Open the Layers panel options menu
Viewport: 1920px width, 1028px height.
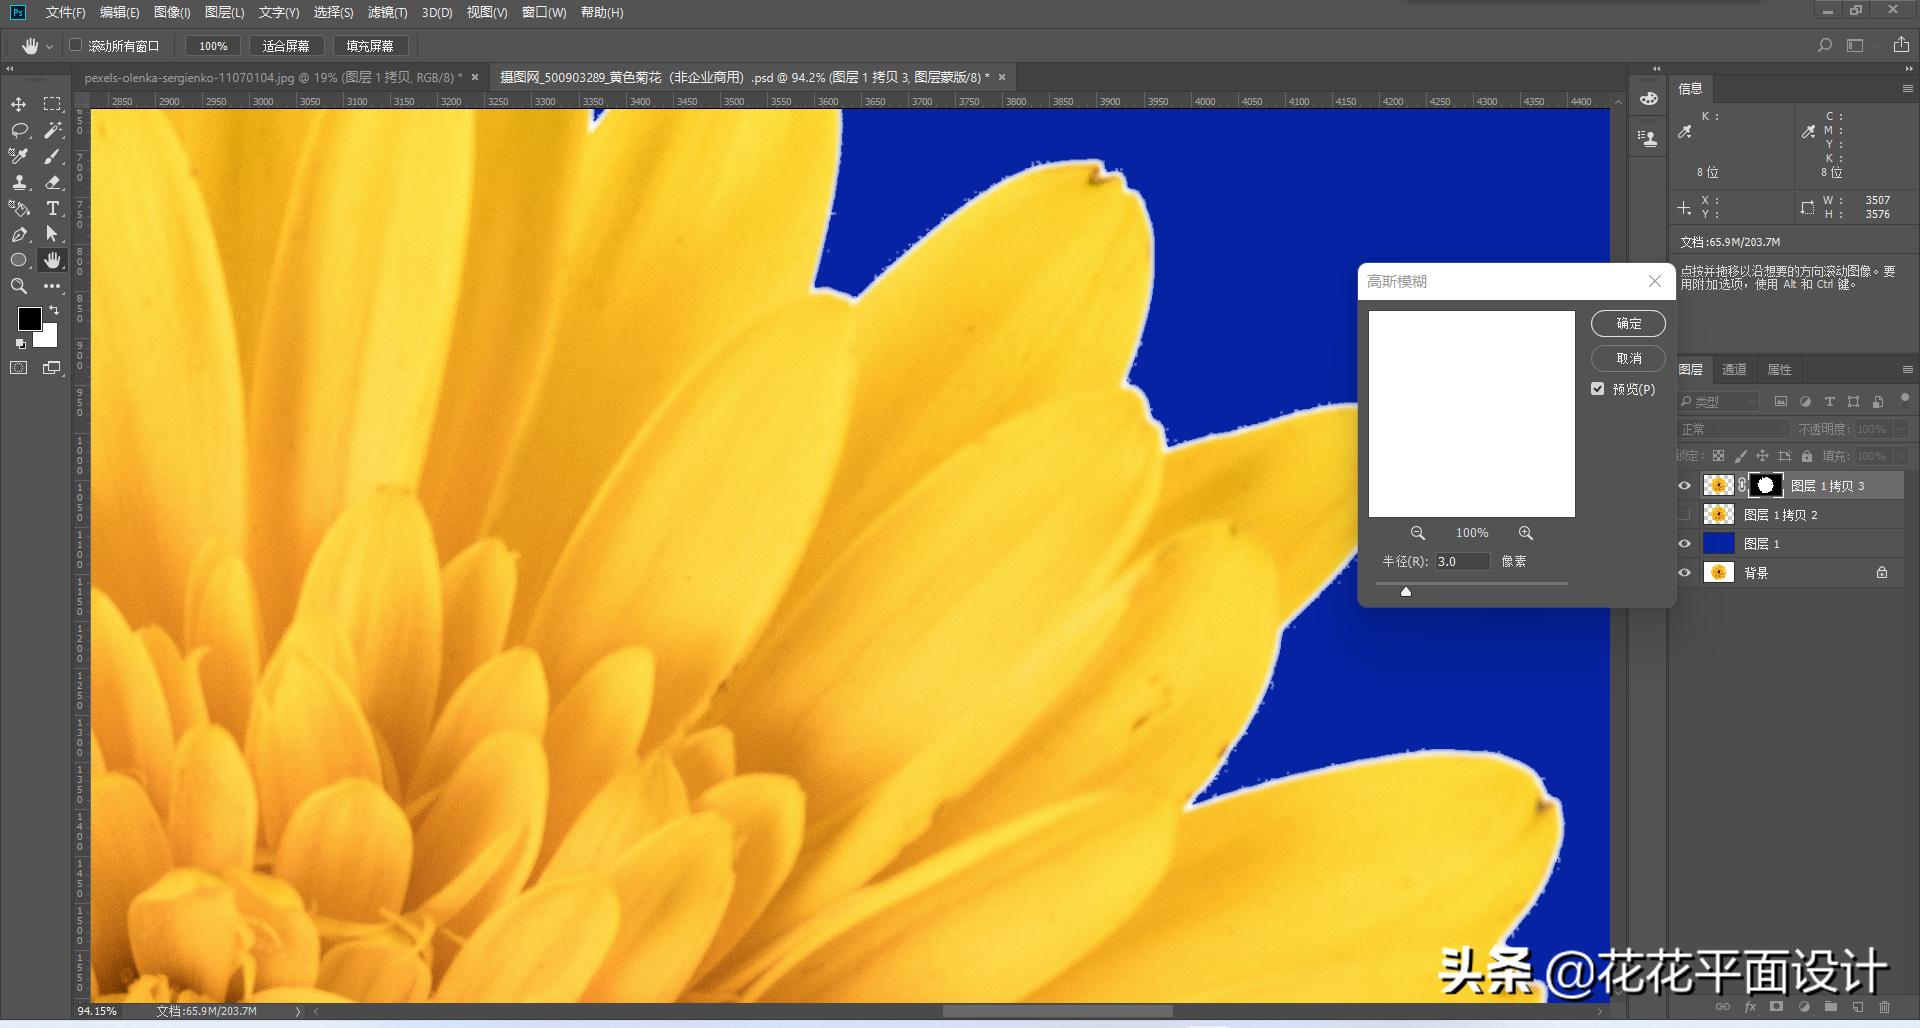(1907, 369)
